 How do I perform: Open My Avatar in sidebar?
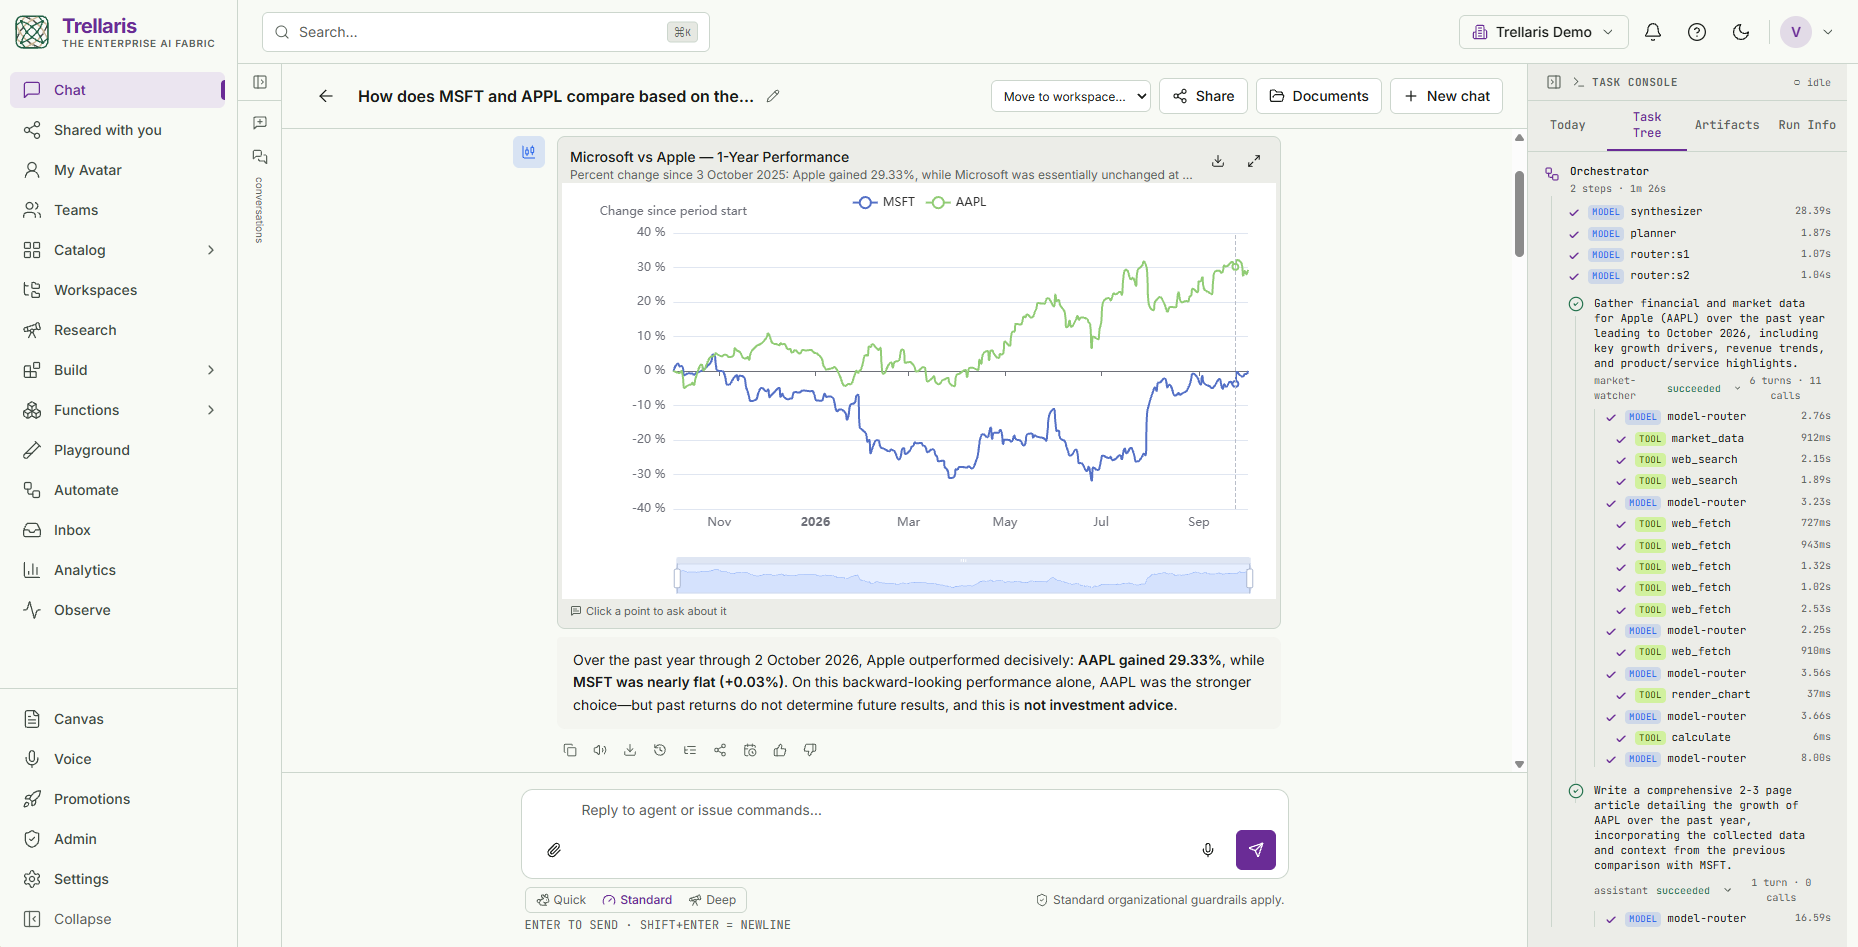point(118,170)
